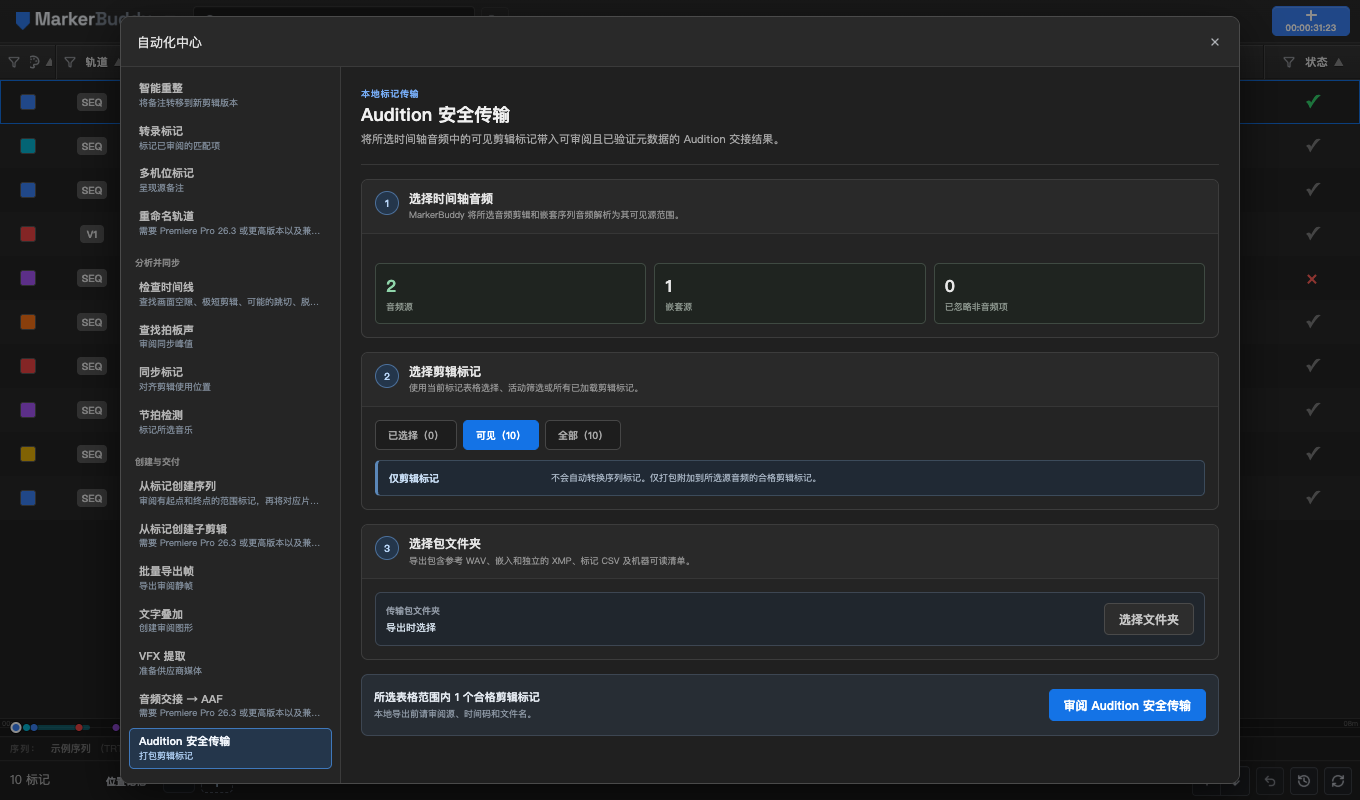Open the 检查时间线 automation
This screenshot has height=800, width=1360.
tap(230, 294)
